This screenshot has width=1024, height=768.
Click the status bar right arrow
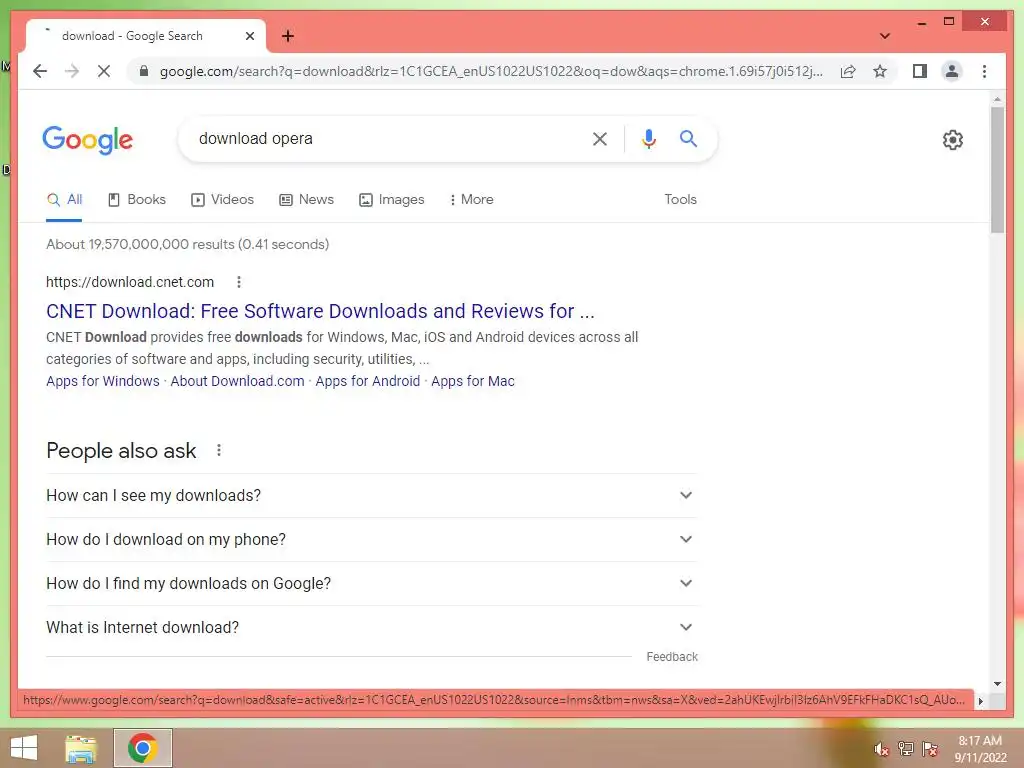[980, 701]
